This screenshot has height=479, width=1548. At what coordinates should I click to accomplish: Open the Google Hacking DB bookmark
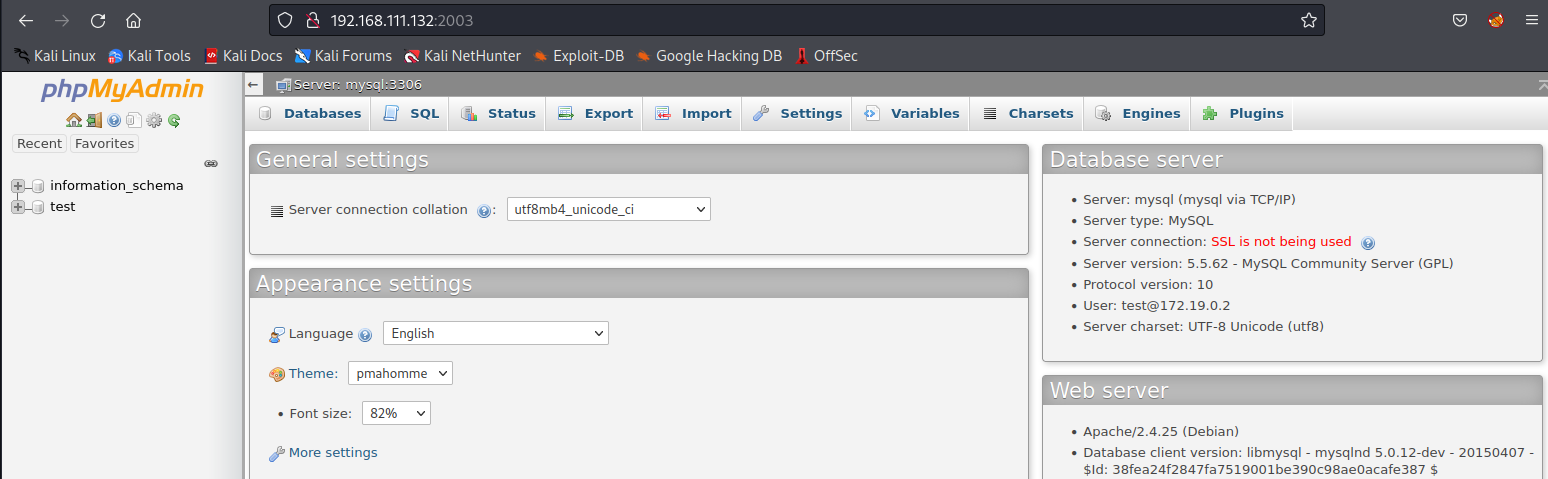click(709, 56)
